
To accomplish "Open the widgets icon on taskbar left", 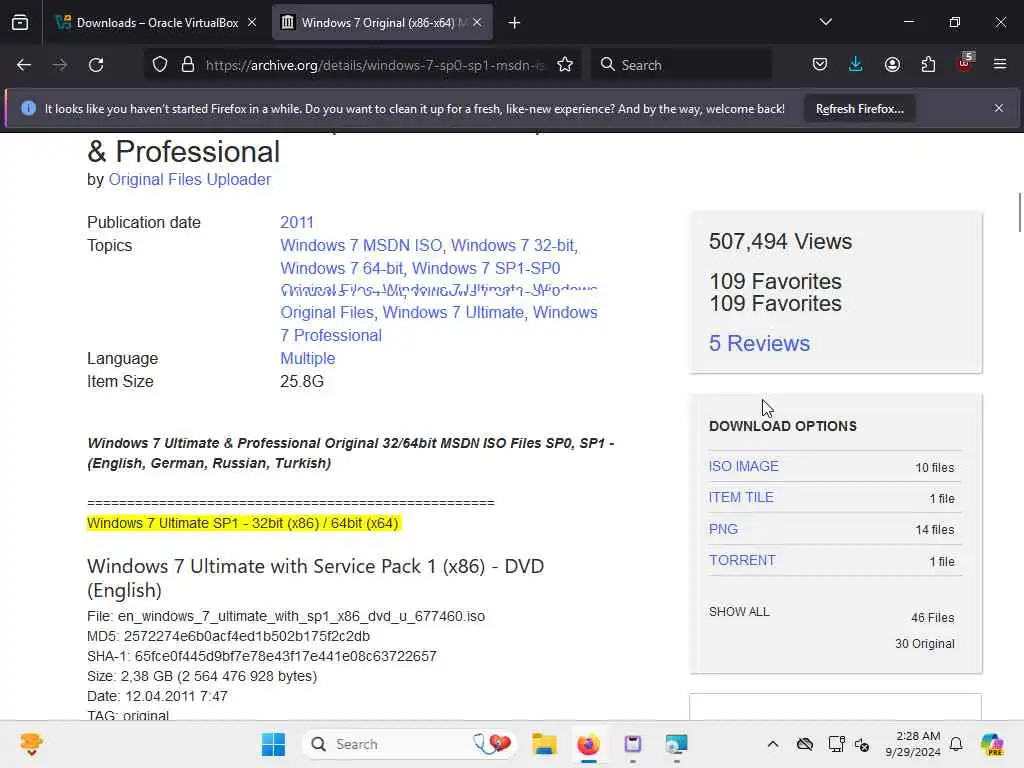I will pos(31,744).
